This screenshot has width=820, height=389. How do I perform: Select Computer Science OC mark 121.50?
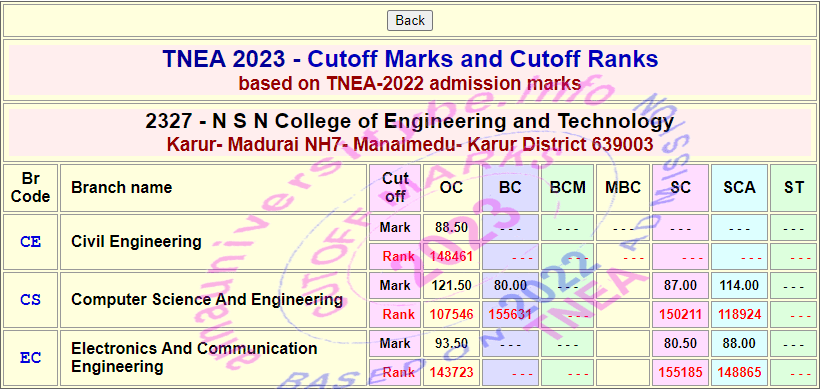pyautogui.click(x=451, y=285)
